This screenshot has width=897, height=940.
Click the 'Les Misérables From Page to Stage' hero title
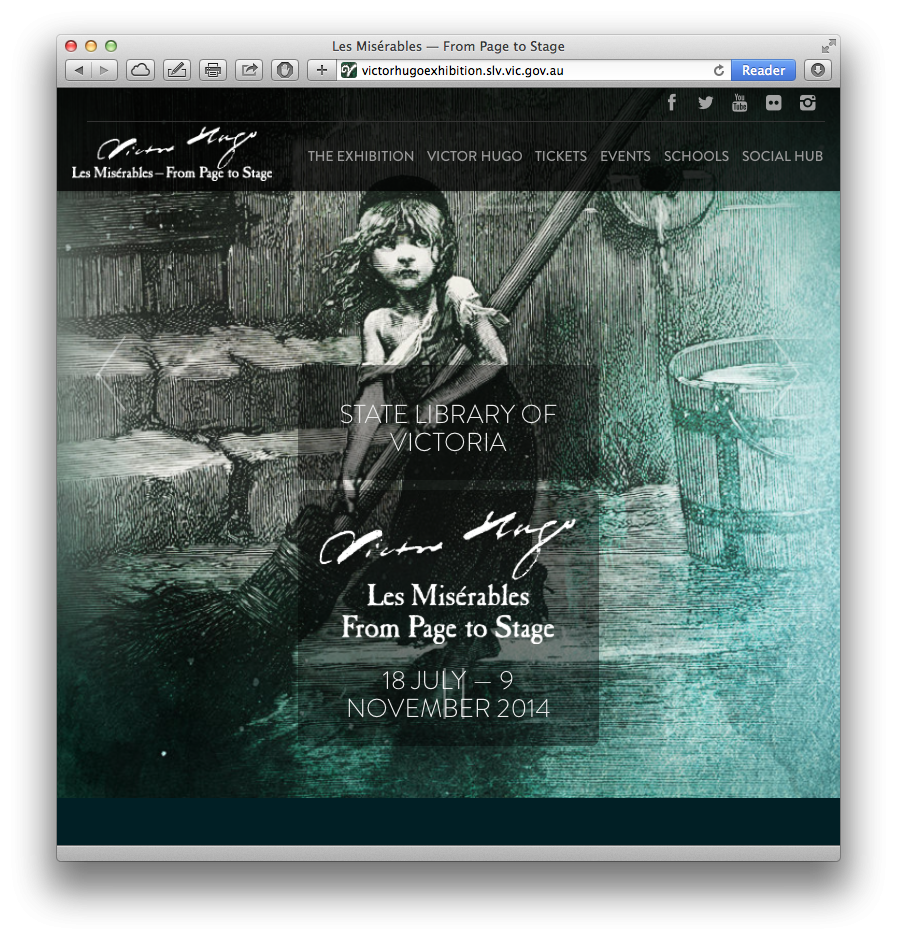(x=448, y=612)
